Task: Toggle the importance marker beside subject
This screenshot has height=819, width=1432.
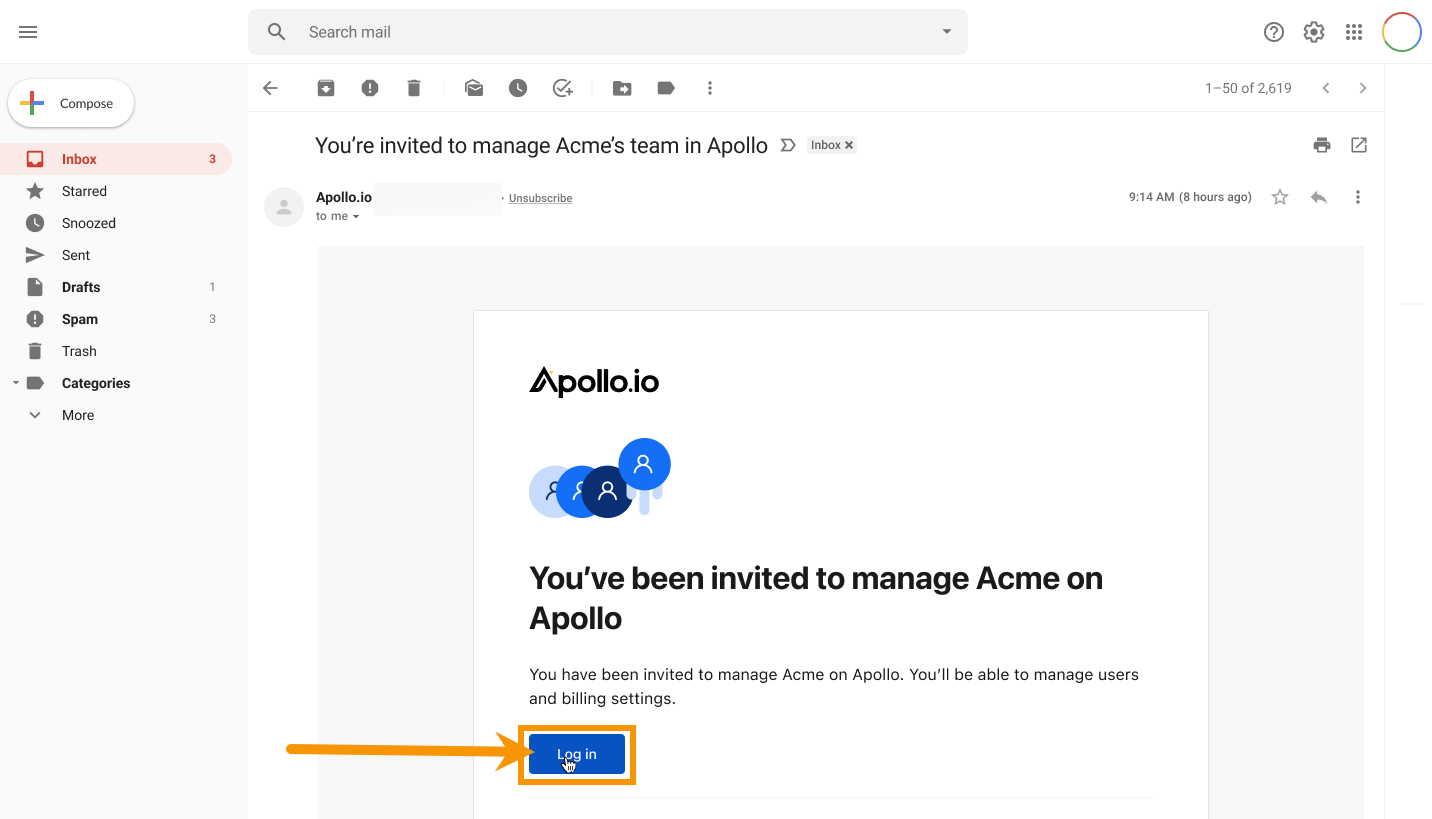Action: pyautogui.click(x=788, y=145)
